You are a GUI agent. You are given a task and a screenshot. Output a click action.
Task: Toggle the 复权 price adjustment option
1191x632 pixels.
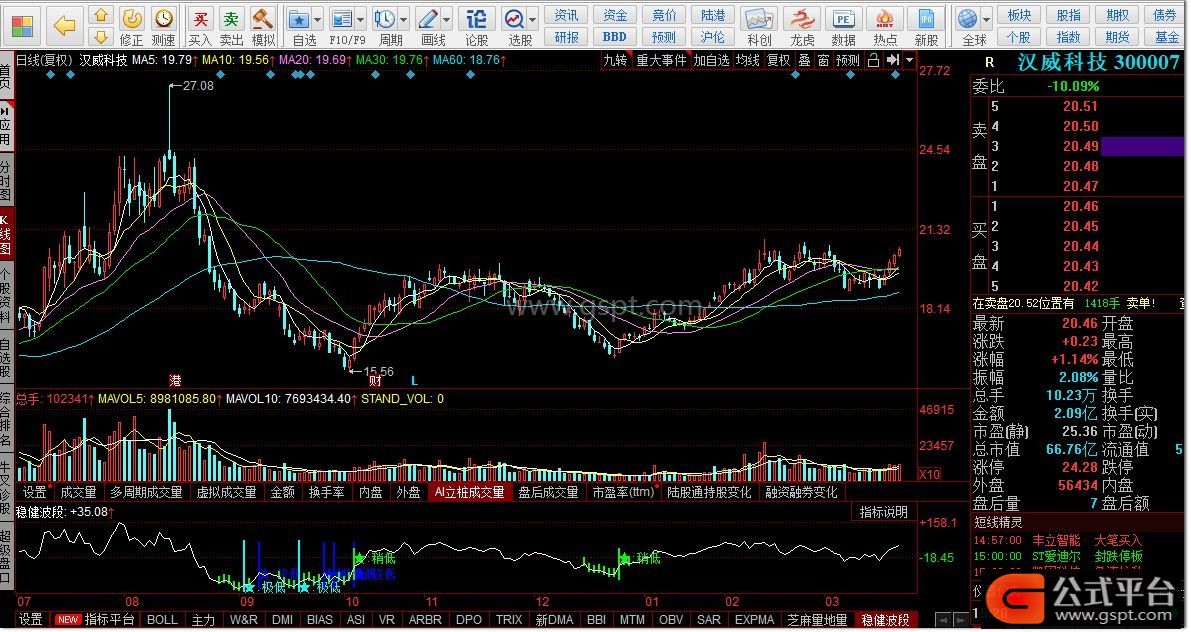778,60
